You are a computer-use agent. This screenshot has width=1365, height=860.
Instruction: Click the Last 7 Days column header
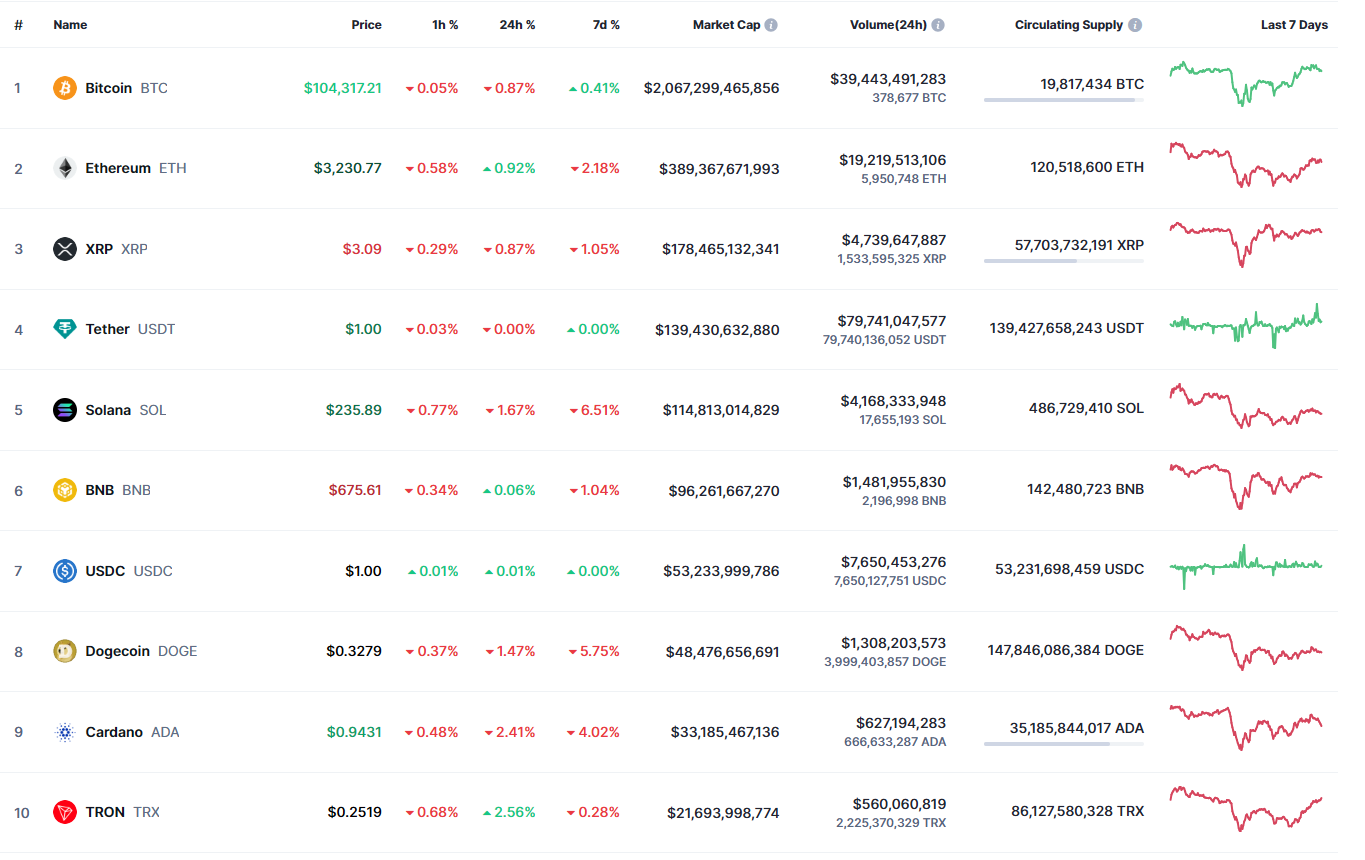[1294, 25]
